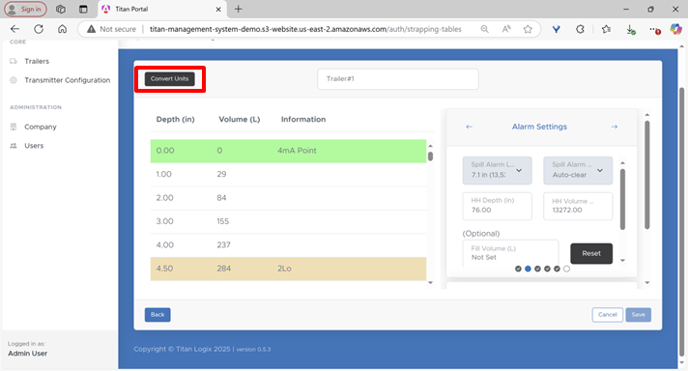Click the Reset button

coord(591,253)
